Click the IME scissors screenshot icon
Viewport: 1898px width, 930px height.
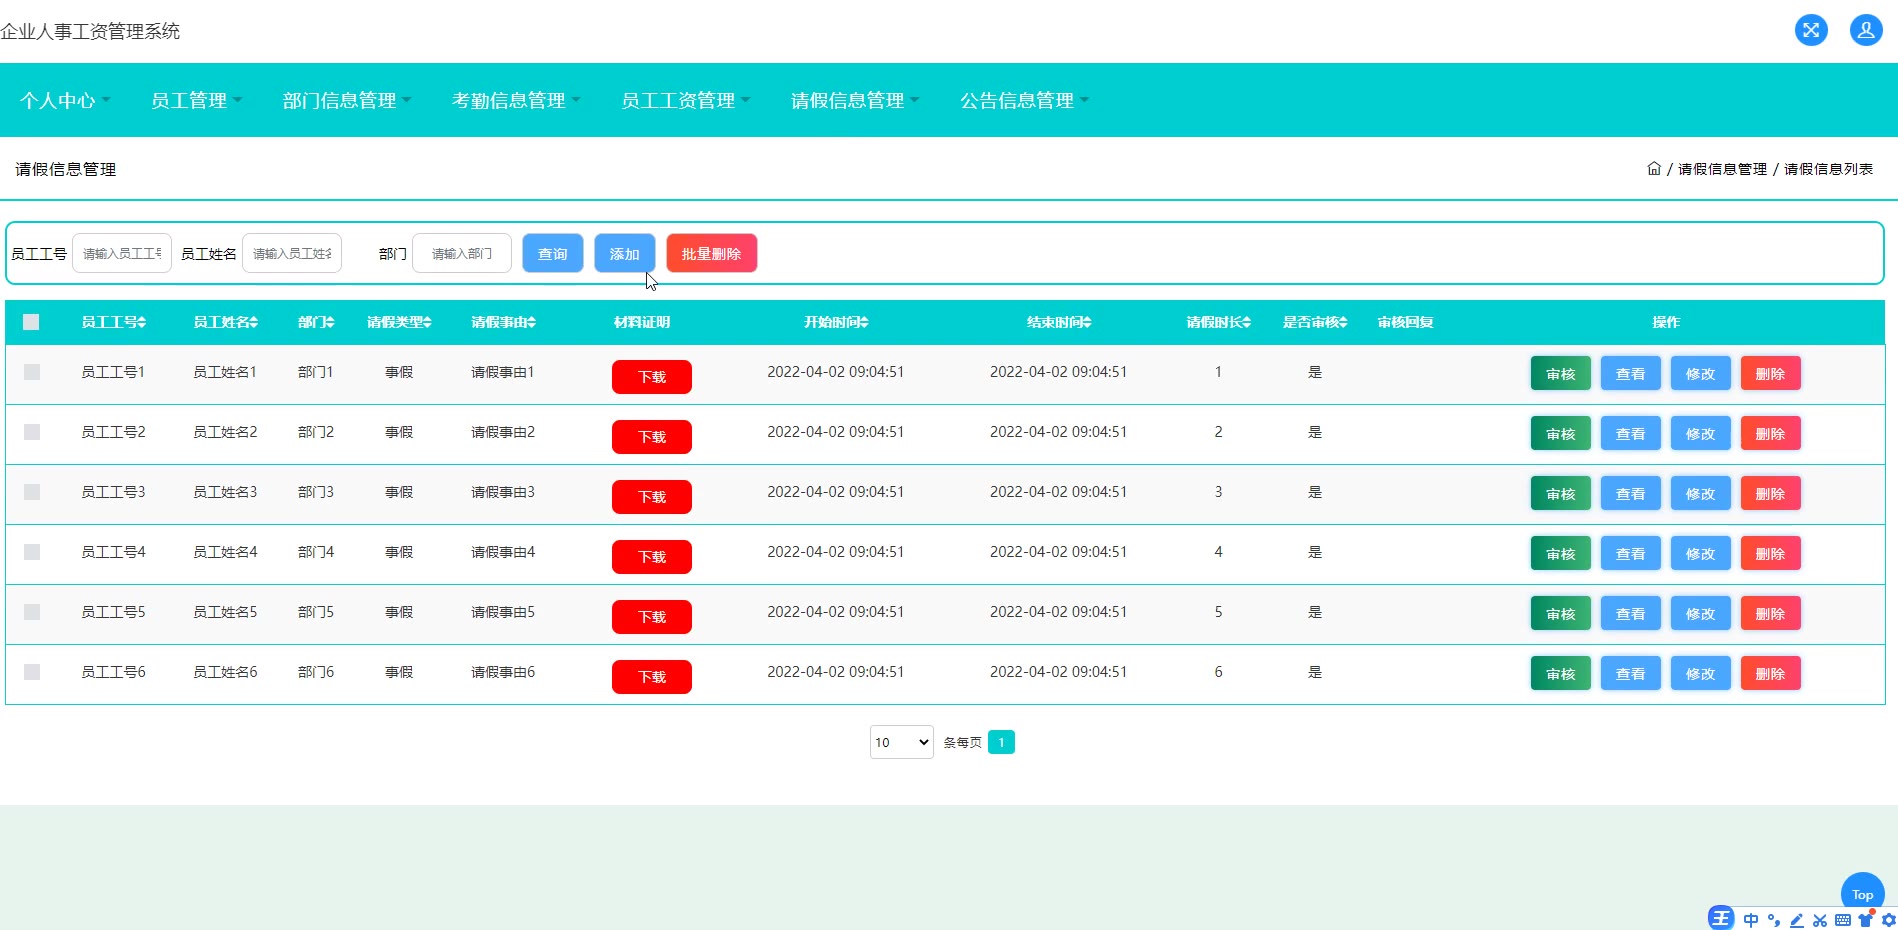click(1819, 920)
